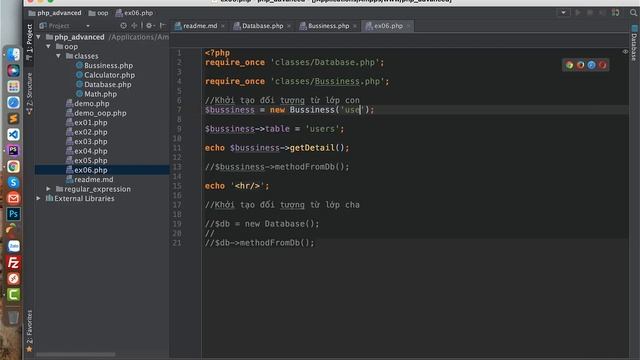Select Database.php in the project tree
This screenshot has width=640, height=360.
point(104,84)
